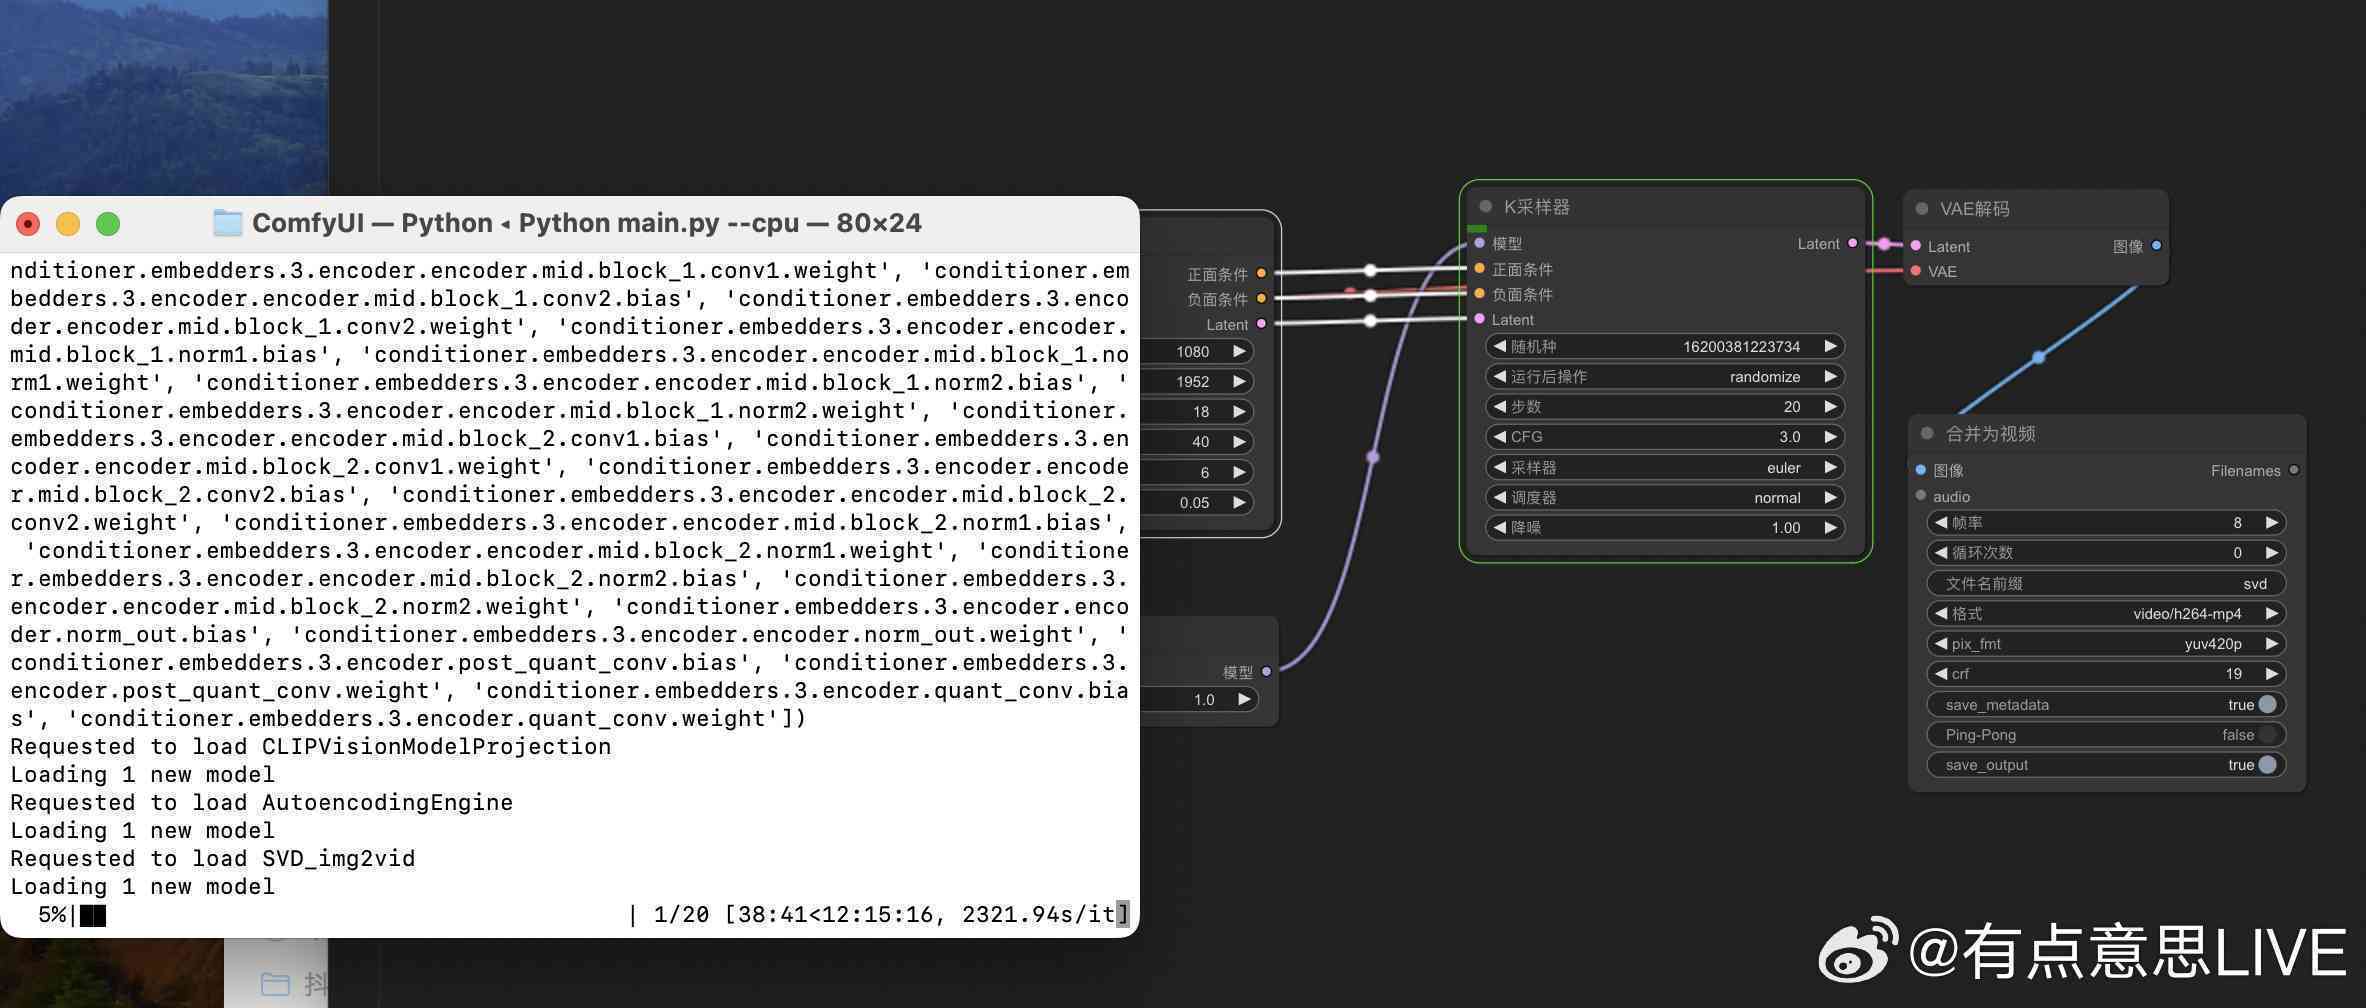The height and width of the screenshot is (1008, 2366).
Task: Click the Latent output socket on left node
Action: [1261, 324]
